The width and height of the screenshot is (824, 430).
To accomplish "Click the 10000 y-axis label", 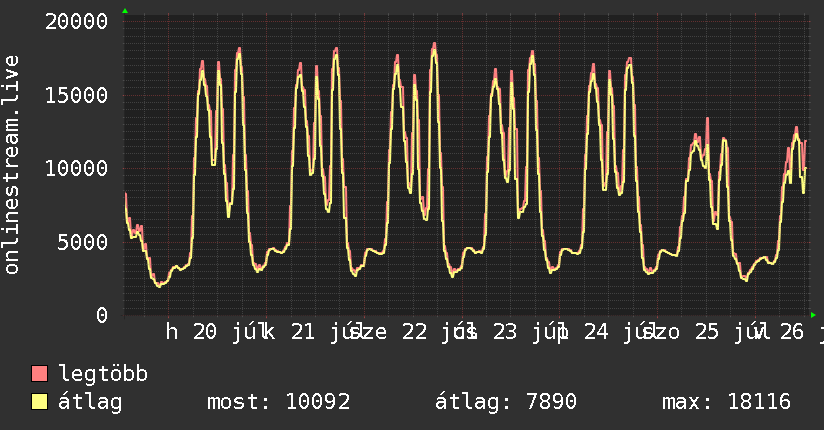I will (76, 169).
